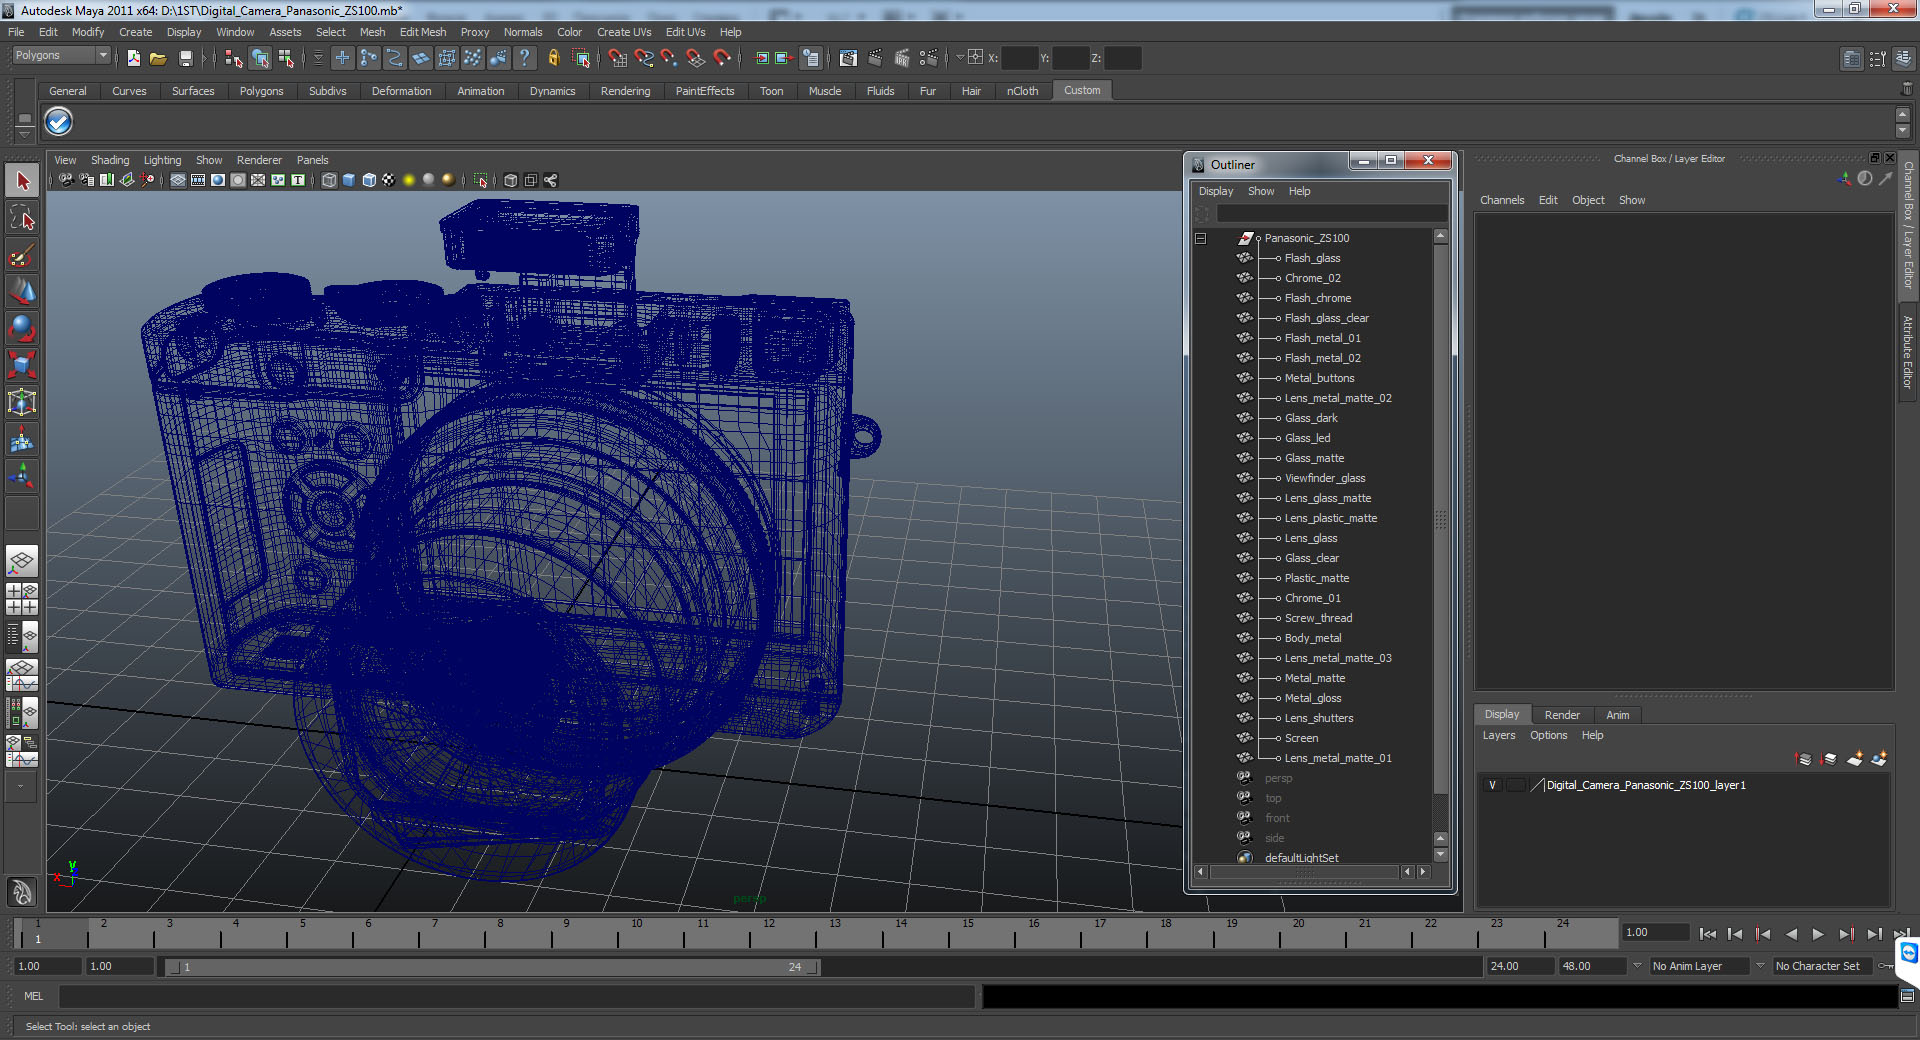Open a scene with folder icon

(158, 58)
